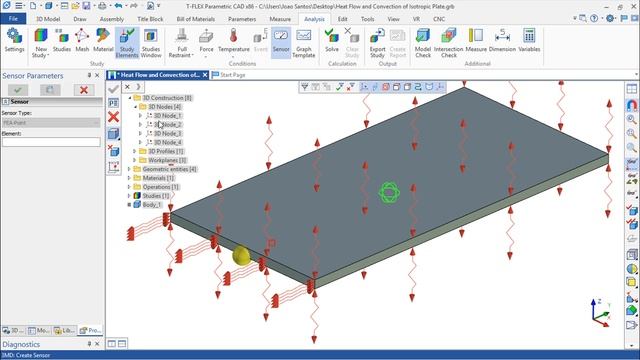Click the Sensor tool in ribbon

click(281, 43)
